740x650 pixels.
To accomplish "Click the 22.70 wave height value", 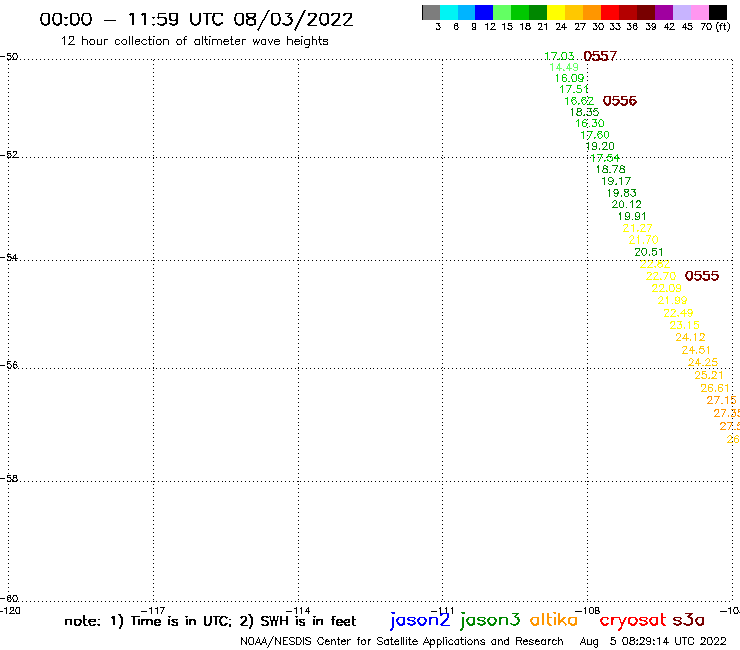I will click(661, 276).
